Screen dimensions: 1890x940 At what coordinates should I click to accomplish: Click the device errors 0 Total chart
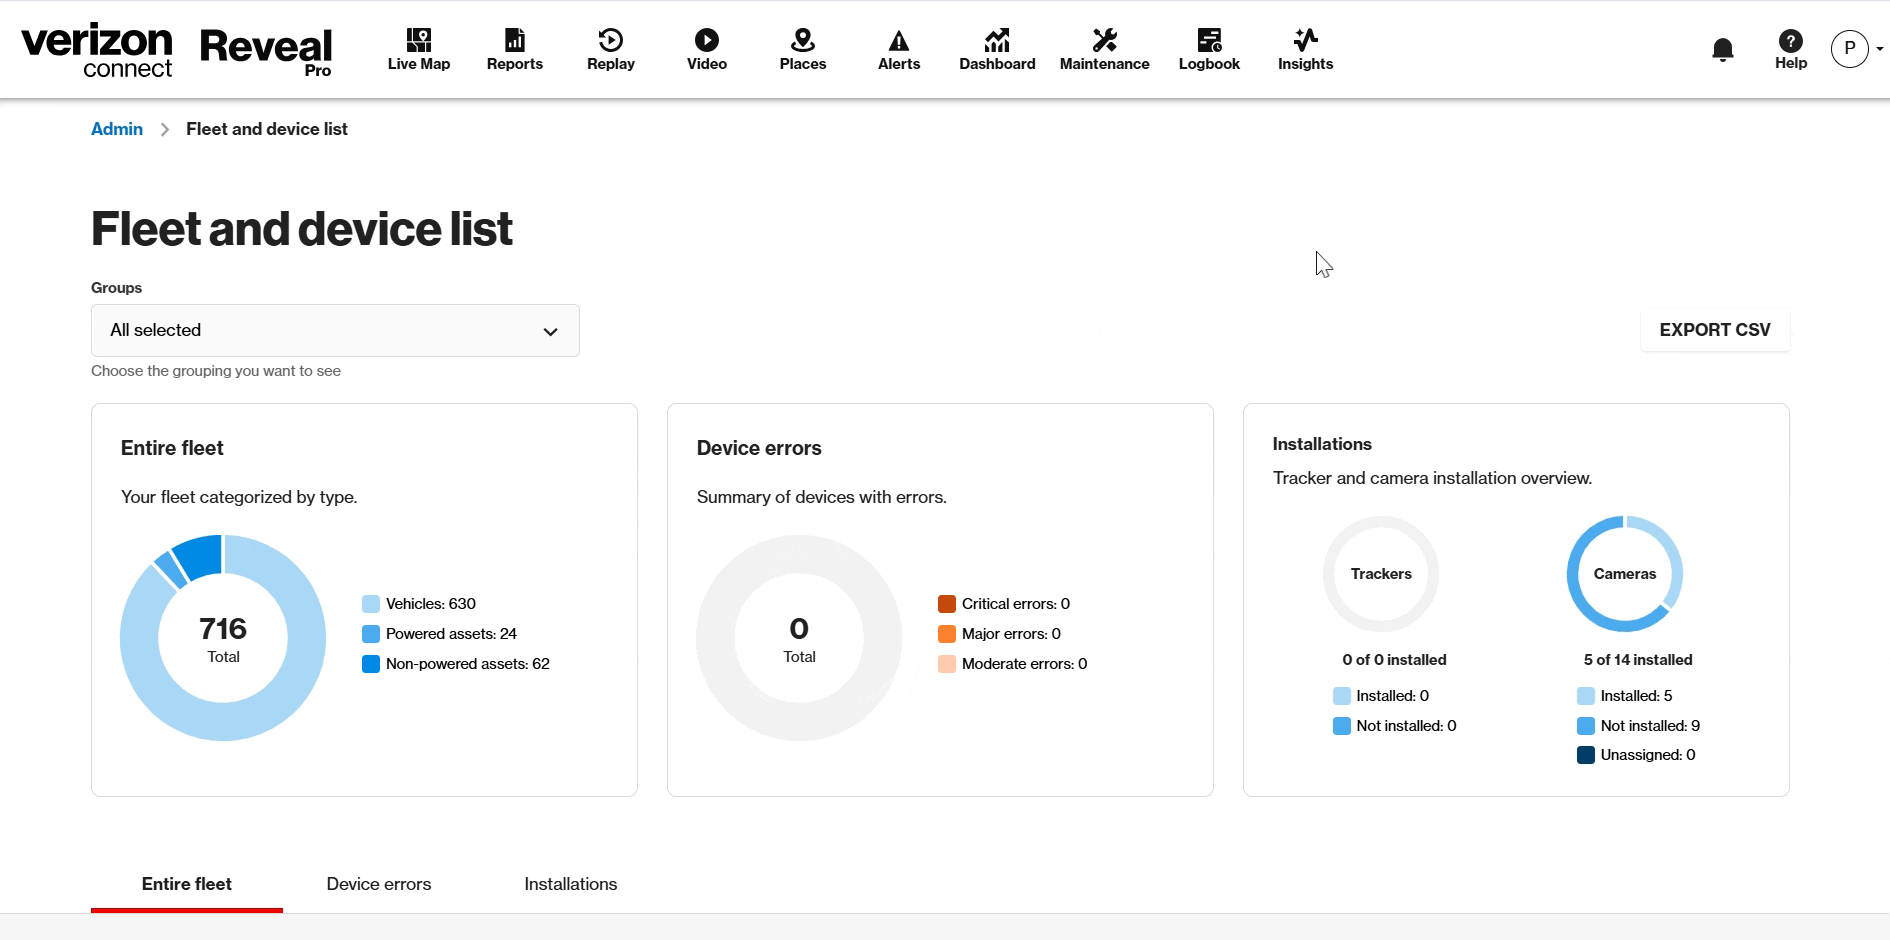pyautogui.click(x=799, y=638)
